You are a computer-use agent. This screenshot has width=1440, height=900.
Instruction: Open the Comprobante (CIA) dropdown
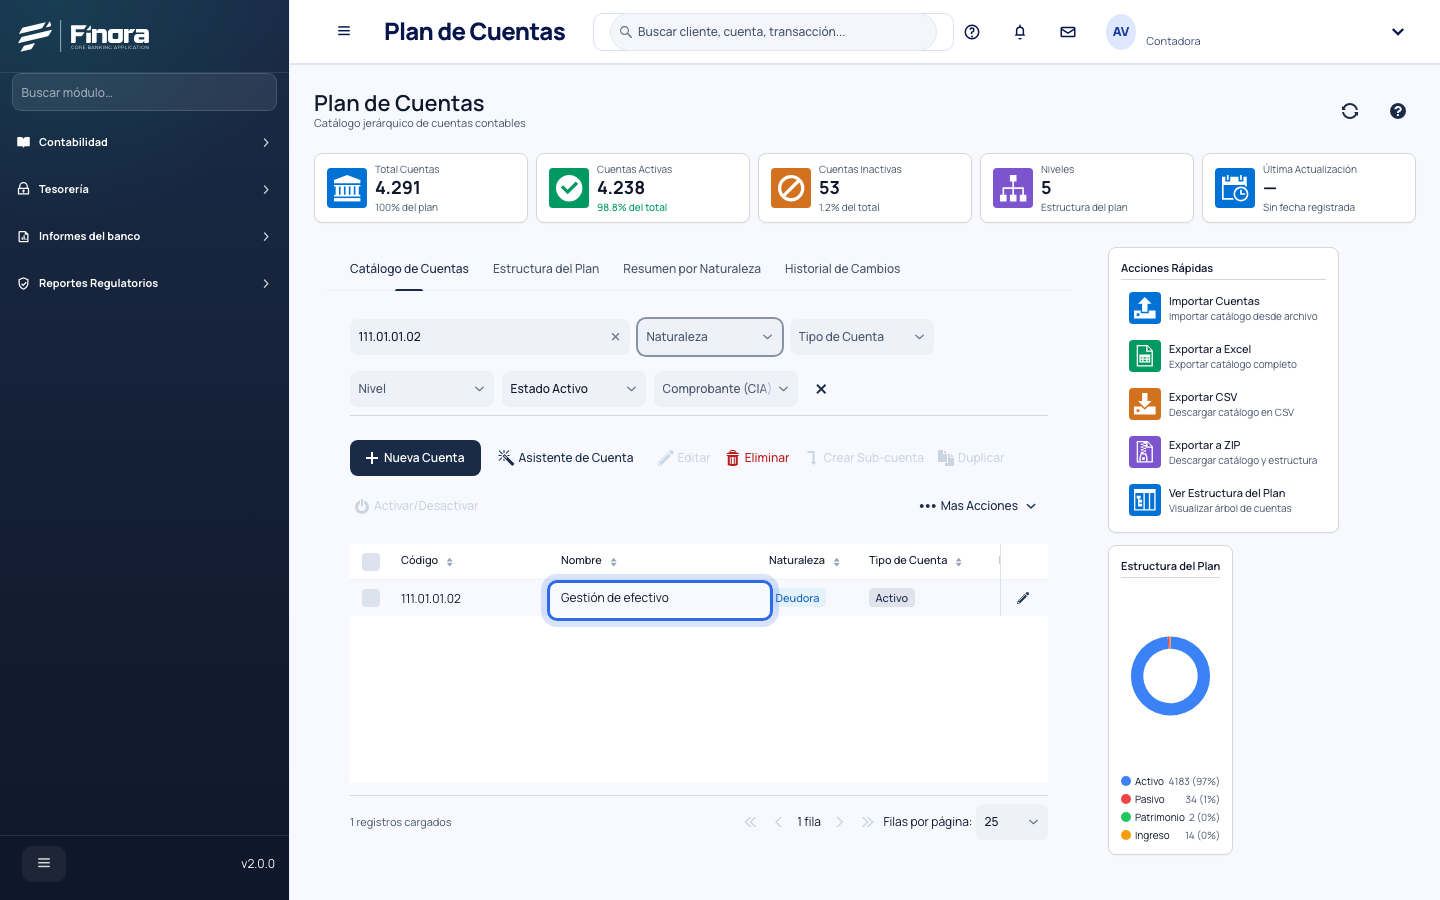pyautogui.click(x=726, y=389)
